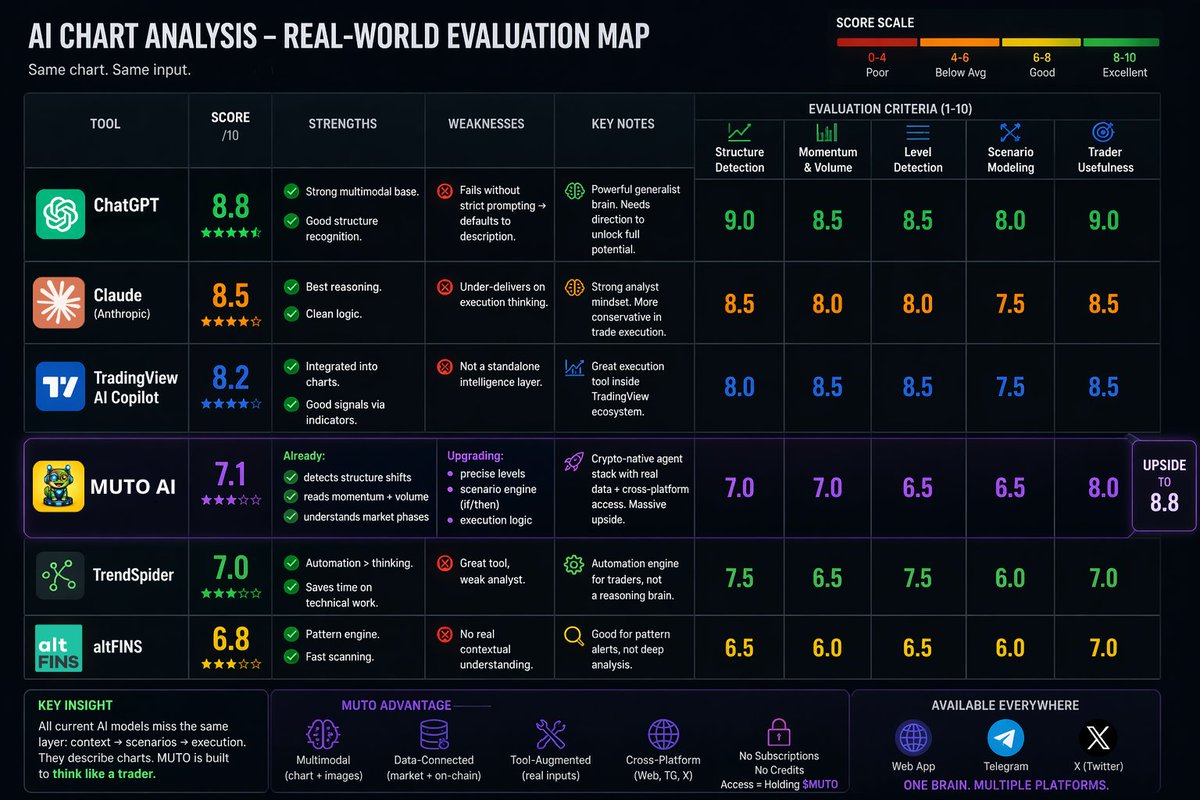Click the orange 4-6 Below Avg scale bar
The image size is (1200, 800).
point(959,43)
